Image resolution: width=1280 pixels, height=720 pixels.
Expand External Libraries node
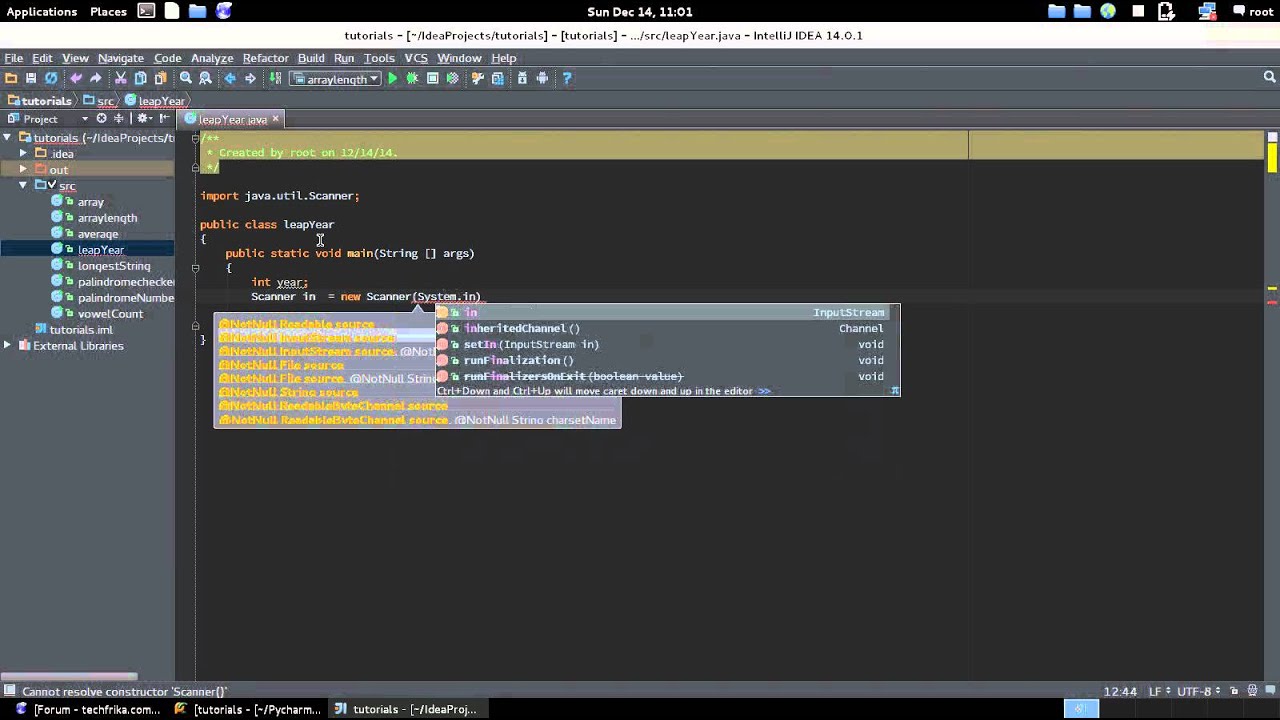point(8,346)
